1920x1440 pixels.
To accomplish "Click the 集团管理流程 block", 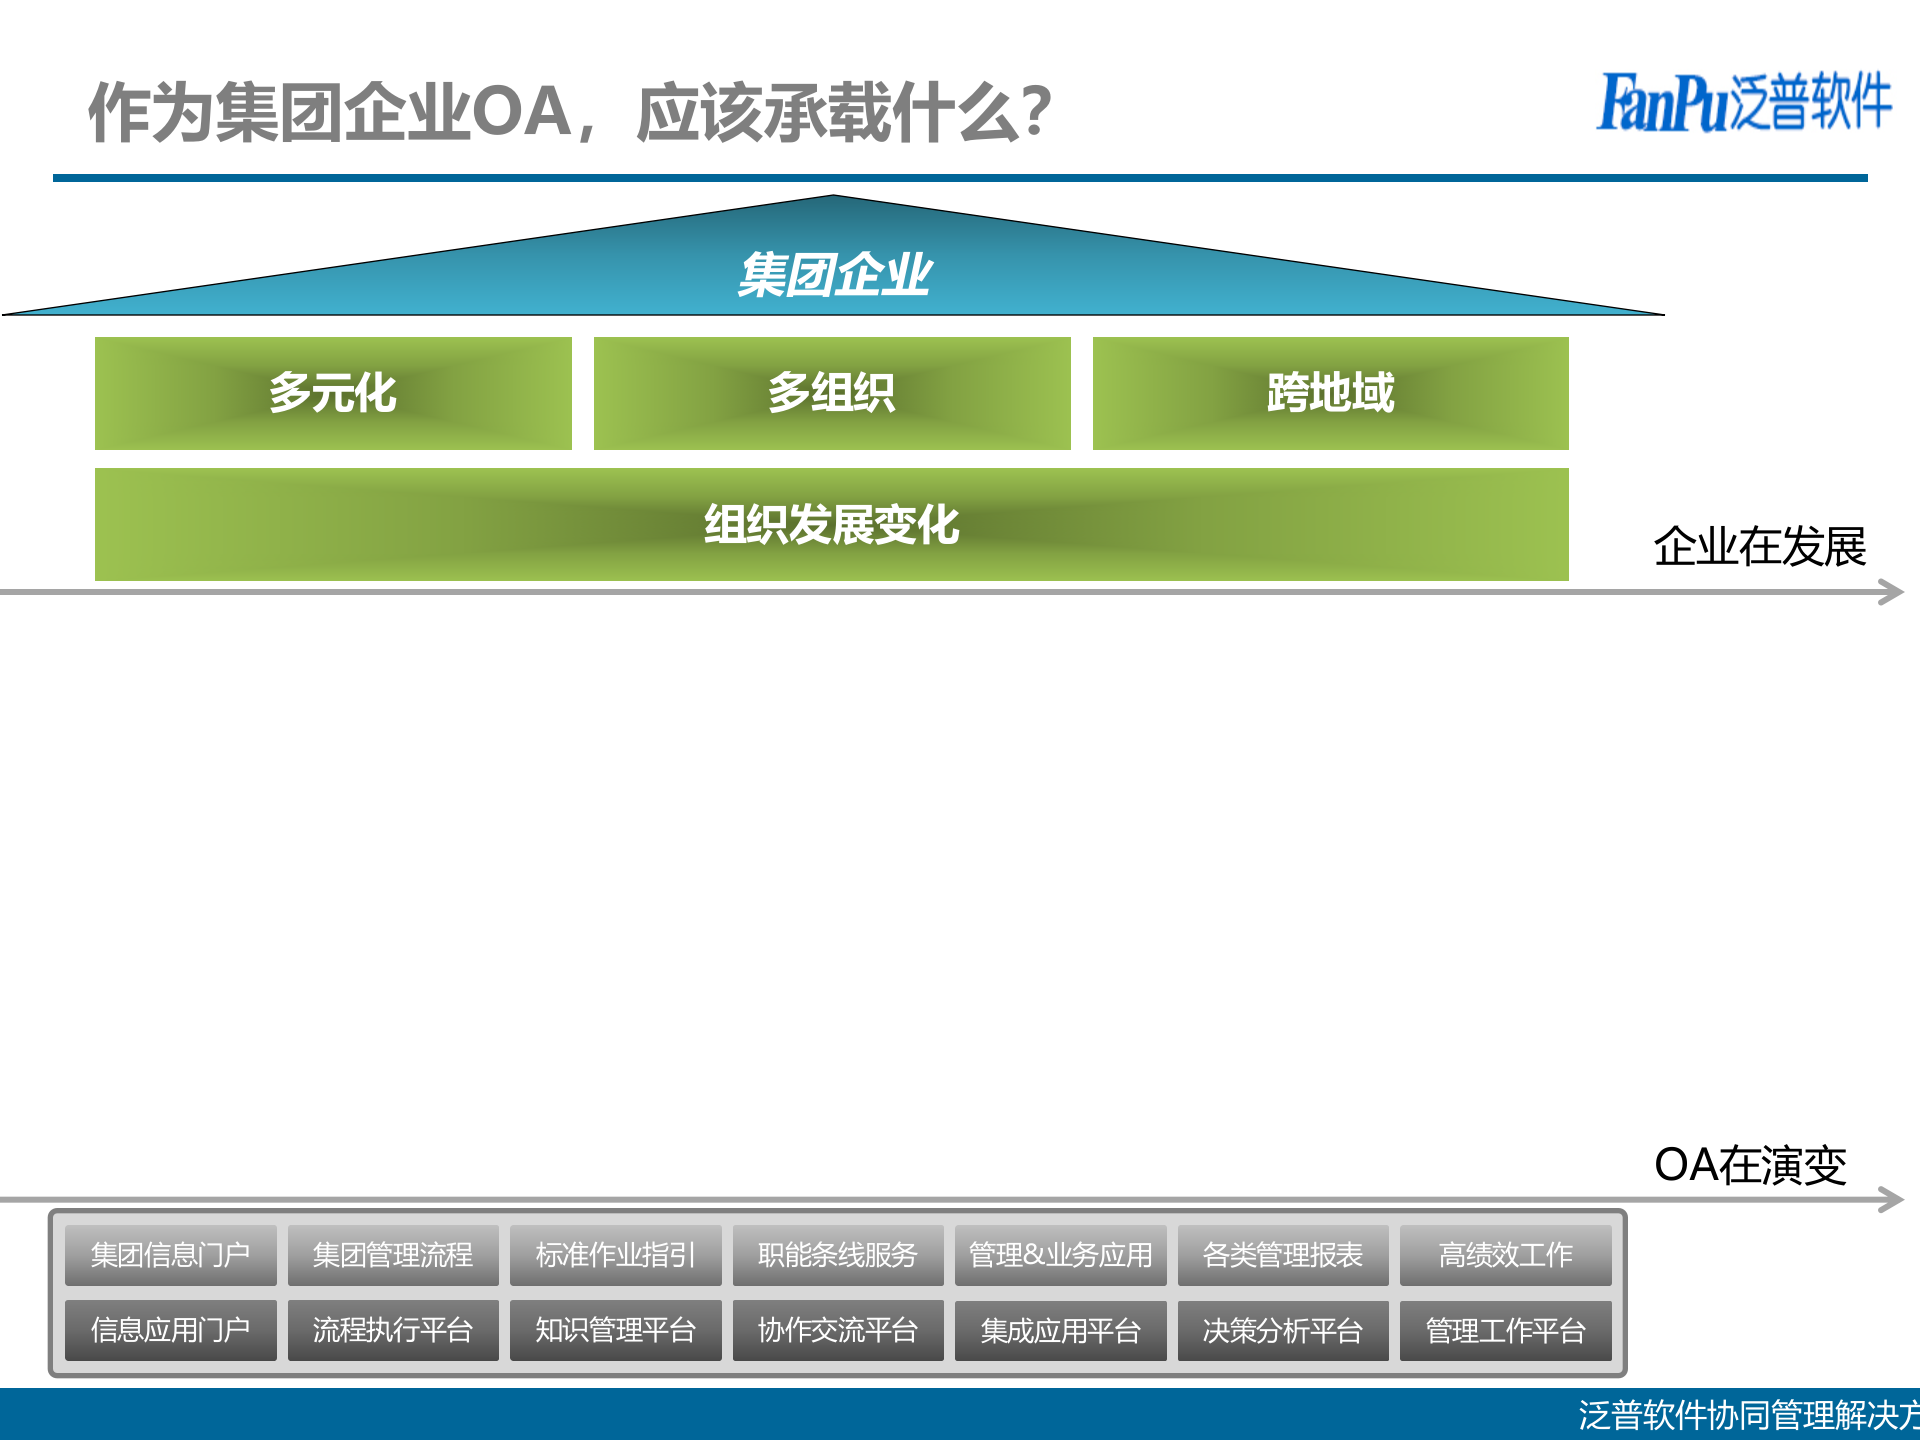I will (x=394, y=1255).
